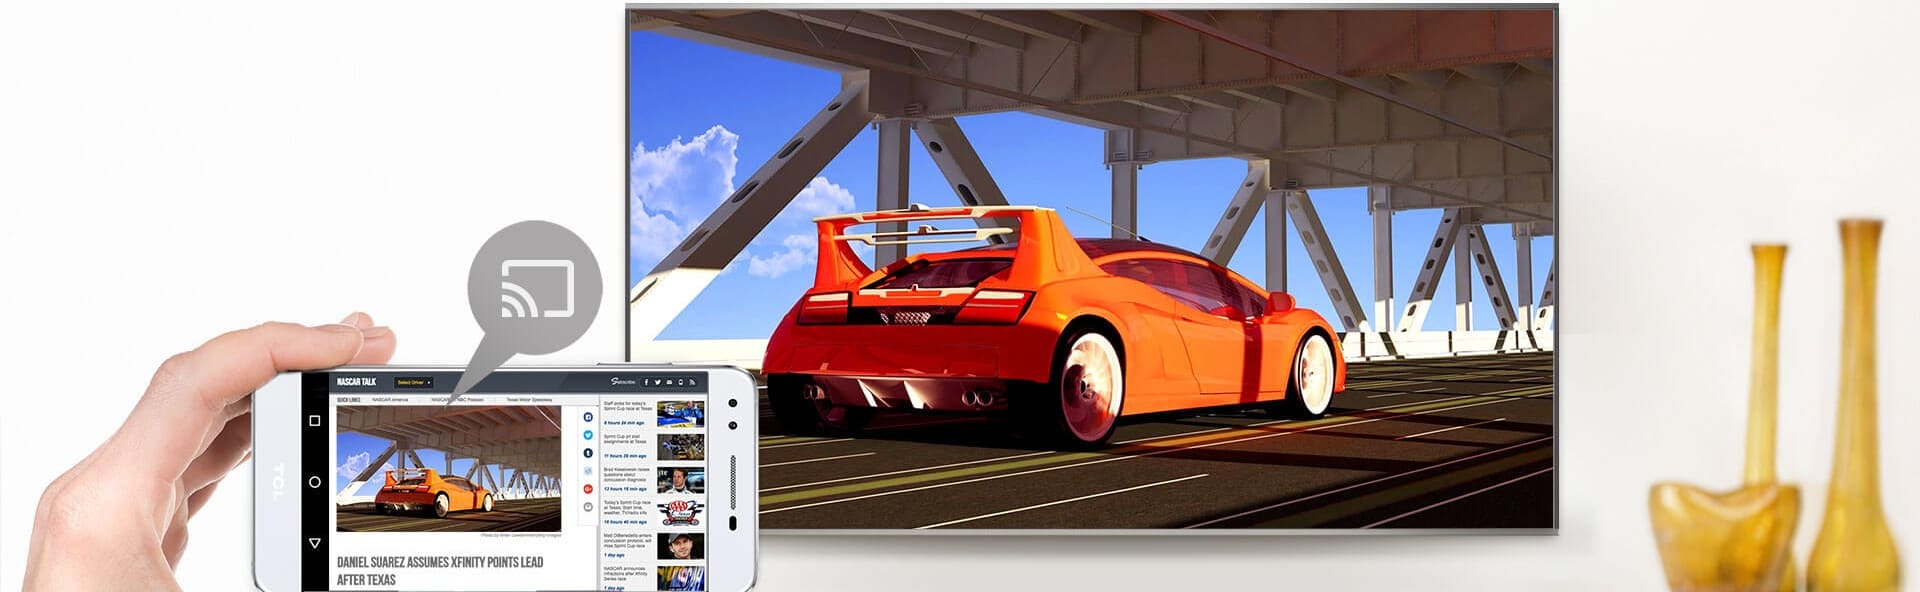This screenshot has height=592, width=1920.
Task: Click the NASCAR Talk logo
Action: pyautogui.click(x=356, y=382)
